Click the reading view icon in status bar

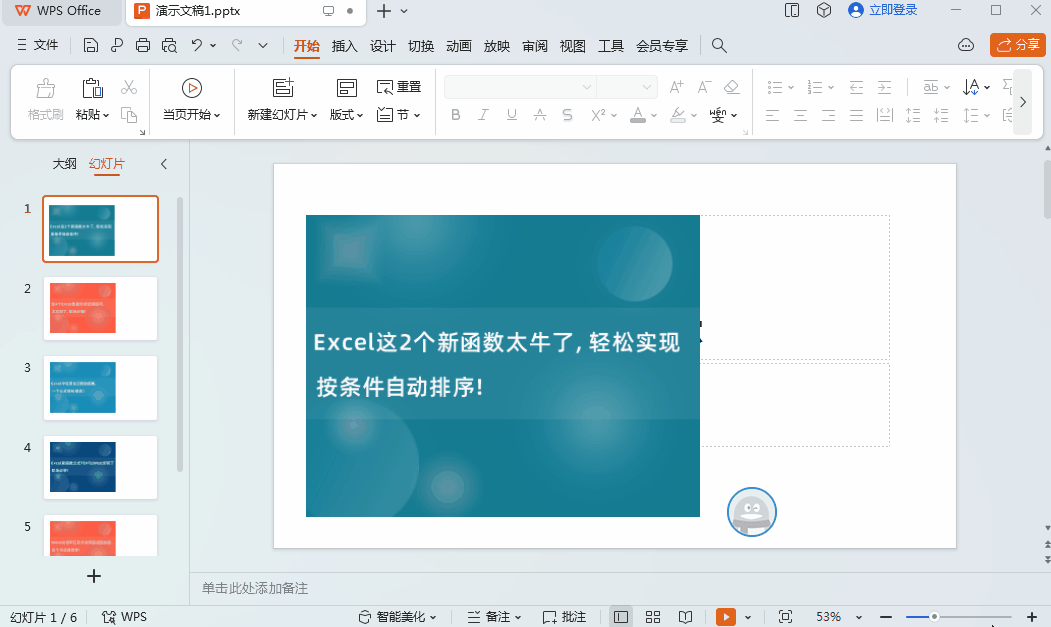[x=686, y=616]
